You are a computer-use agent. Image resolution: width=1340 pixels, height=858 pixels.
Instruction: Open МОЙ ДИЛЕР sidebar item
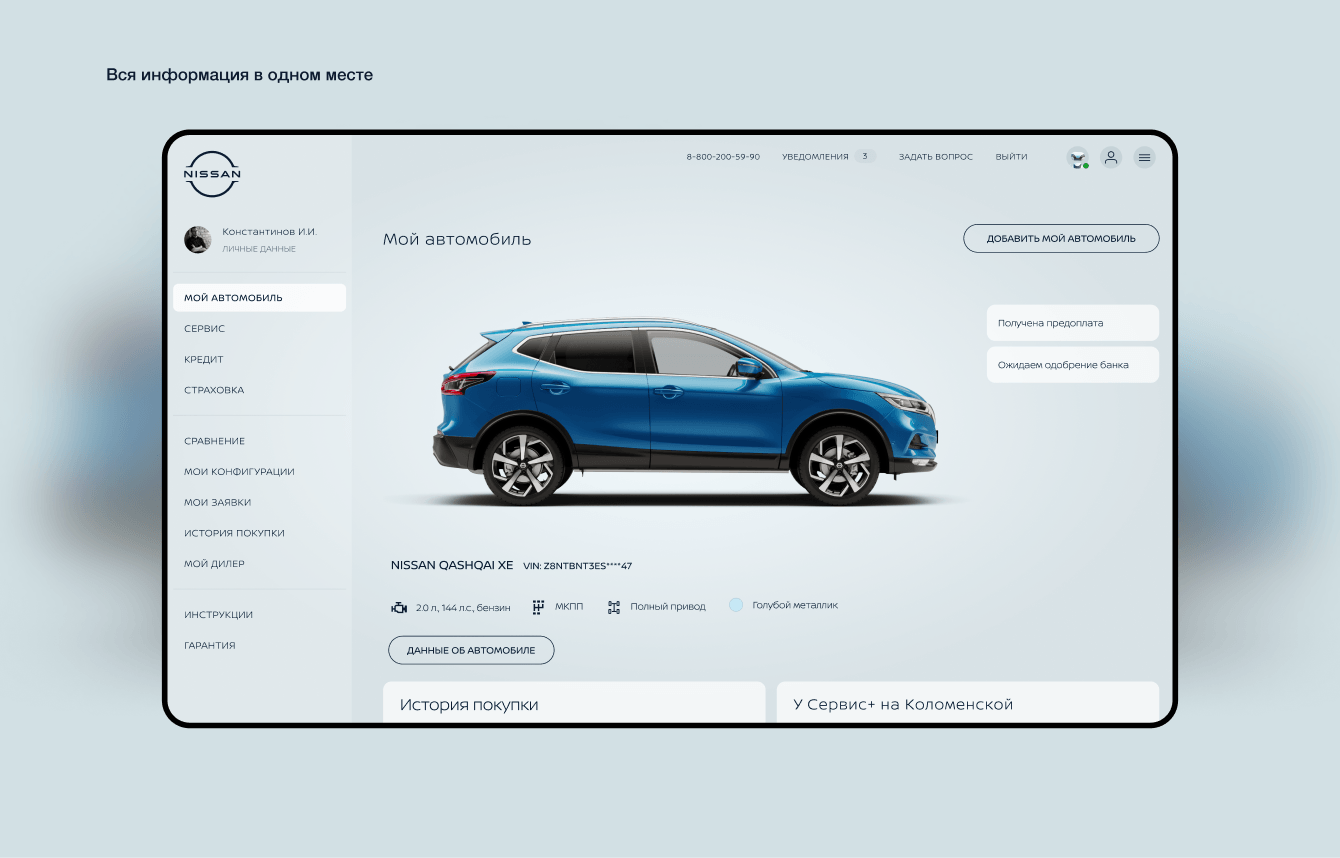tap(214, 564)
